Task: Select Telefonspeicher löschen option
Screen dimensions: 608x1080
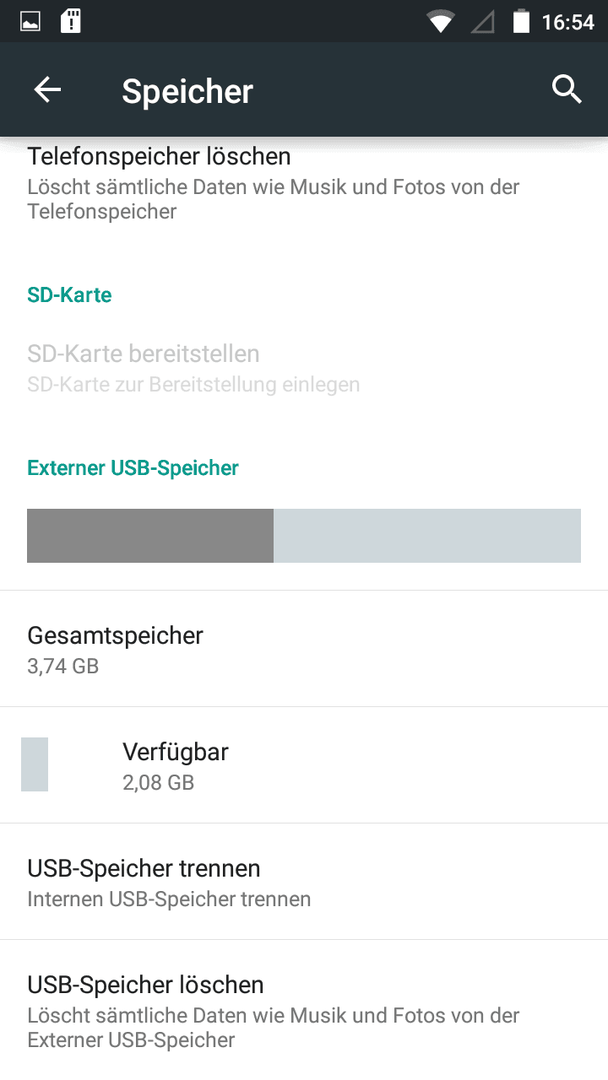Action: 304,184
